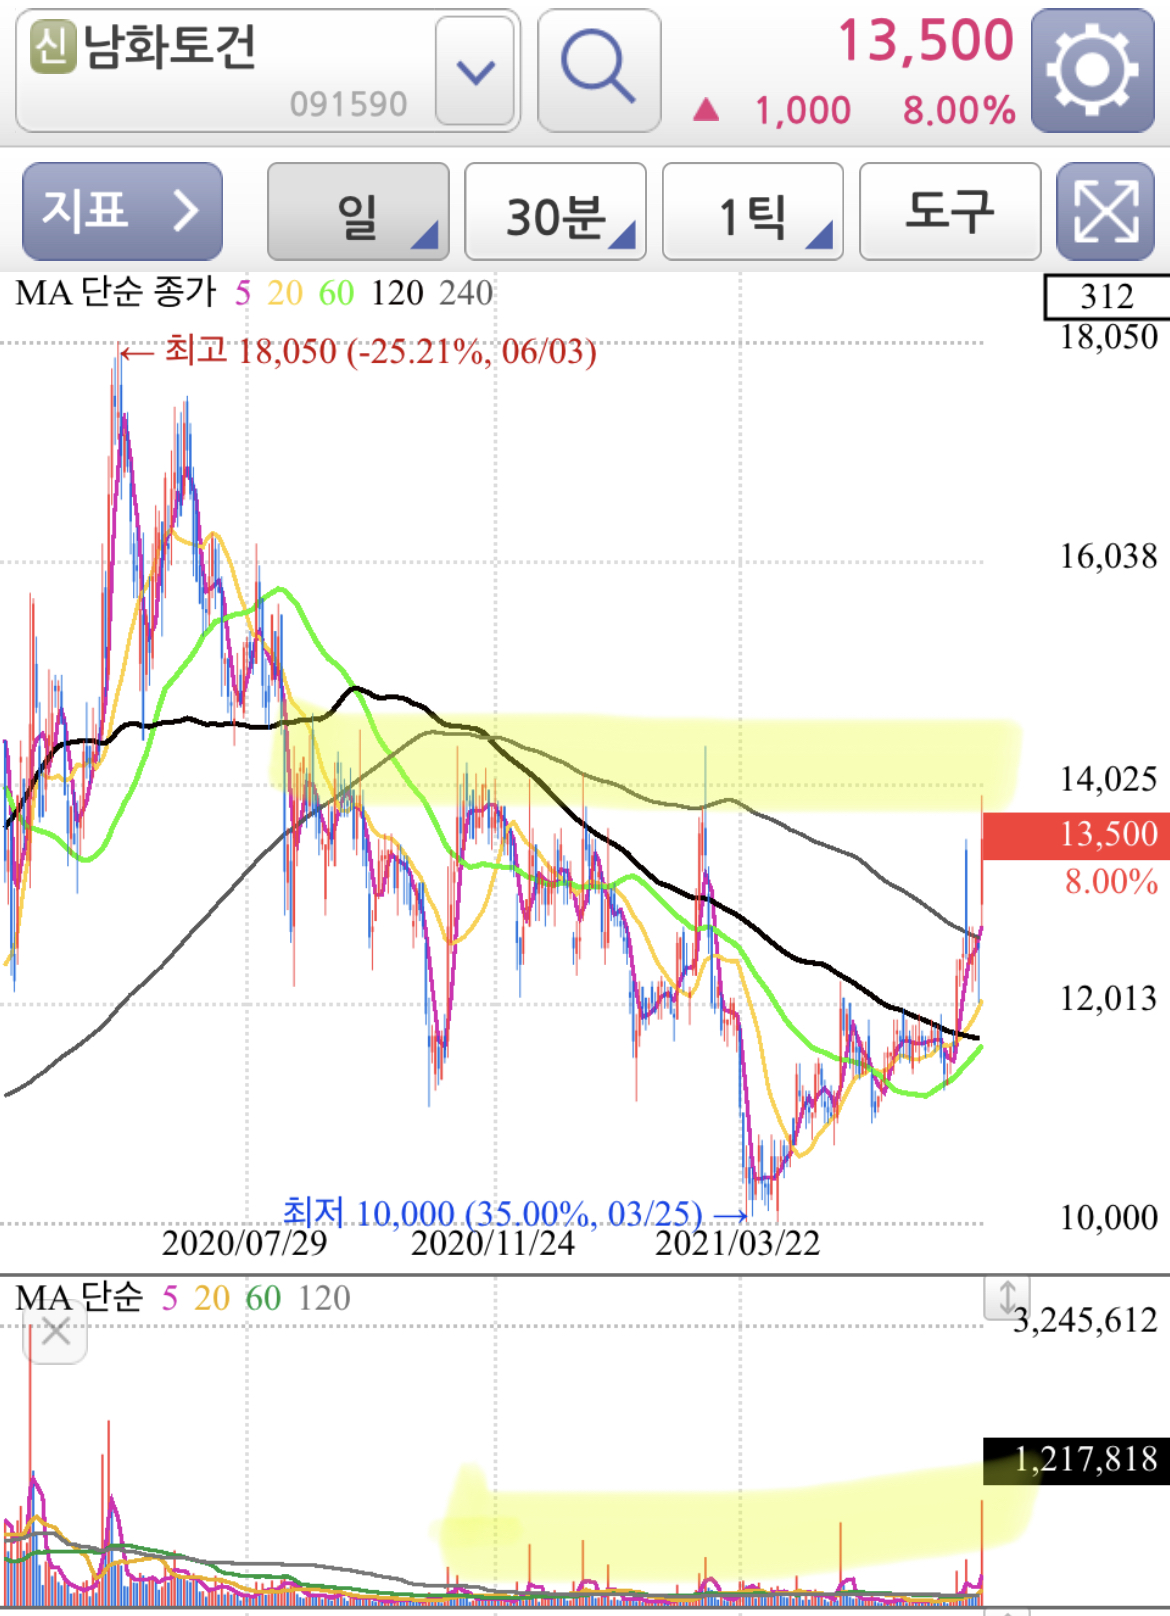Screen dimensions: 1170x1616
Task: Tap the volume MA 5 legend label
Action: click(x=170, y=1298)
